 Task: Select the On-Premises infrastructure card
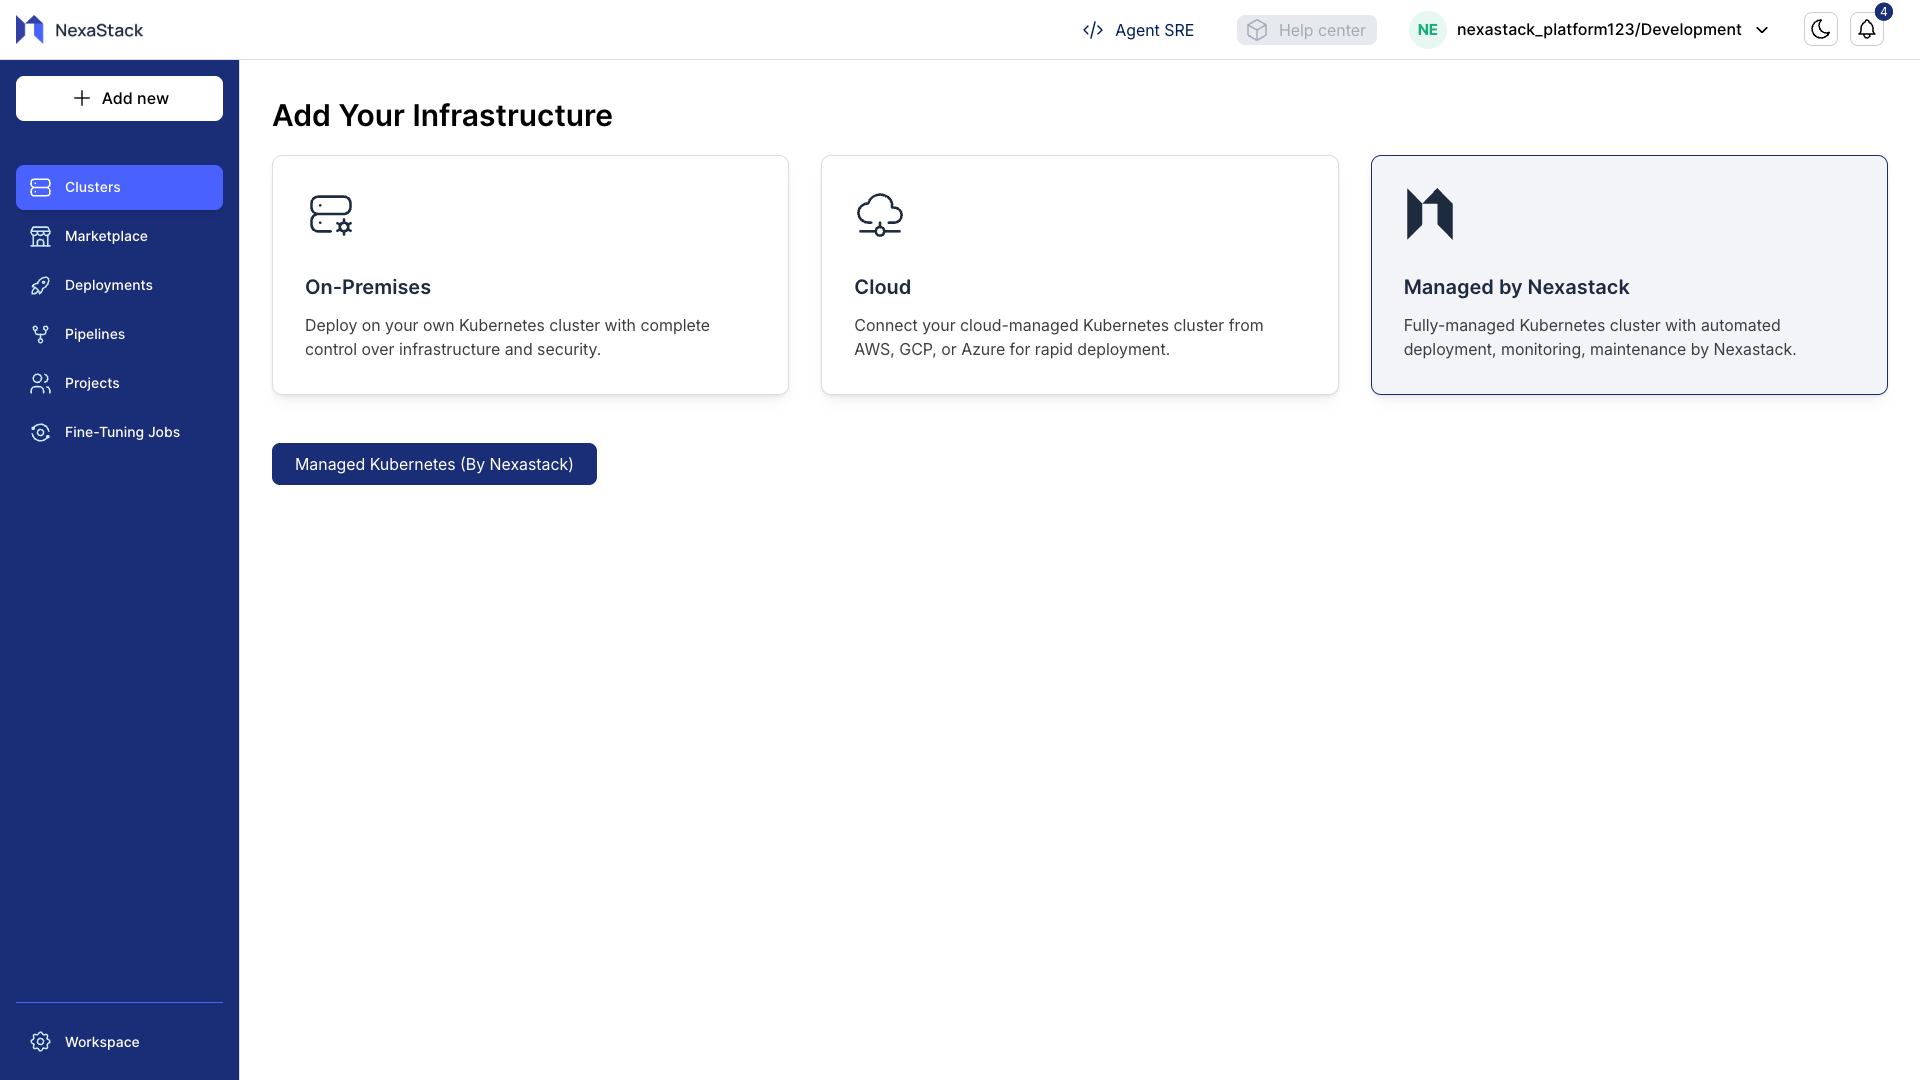pyautogui.click(x=530, y=275)
